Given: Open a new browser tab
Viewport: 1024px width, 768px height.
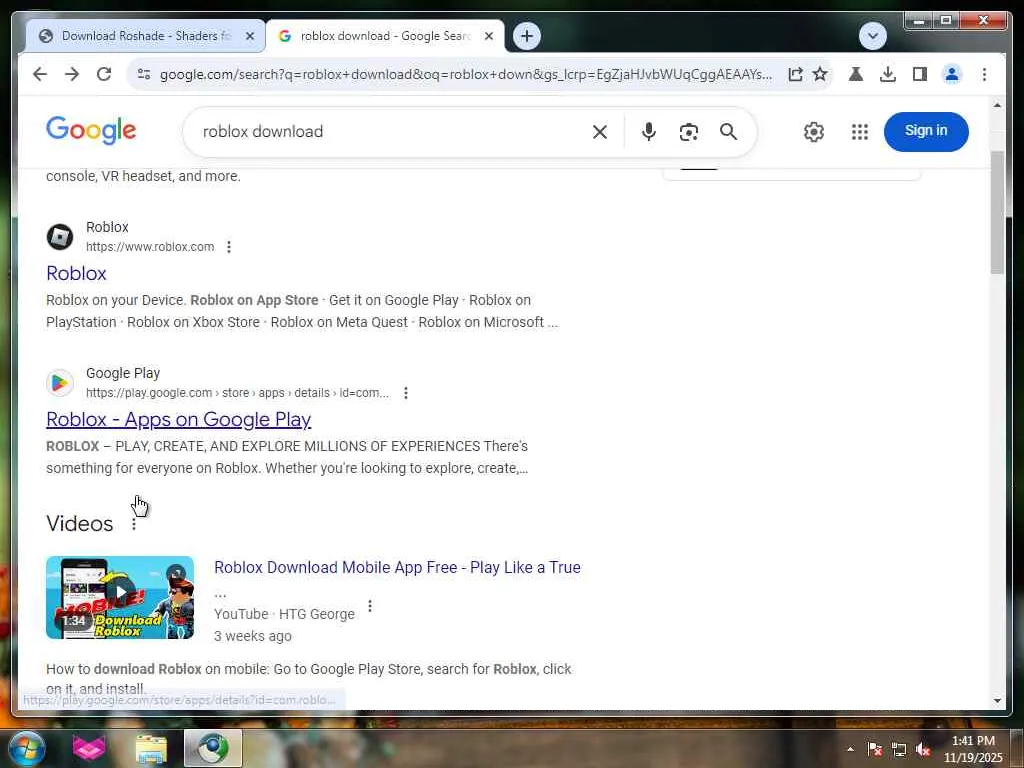Looking at the screenshot, I should point(527,36).
